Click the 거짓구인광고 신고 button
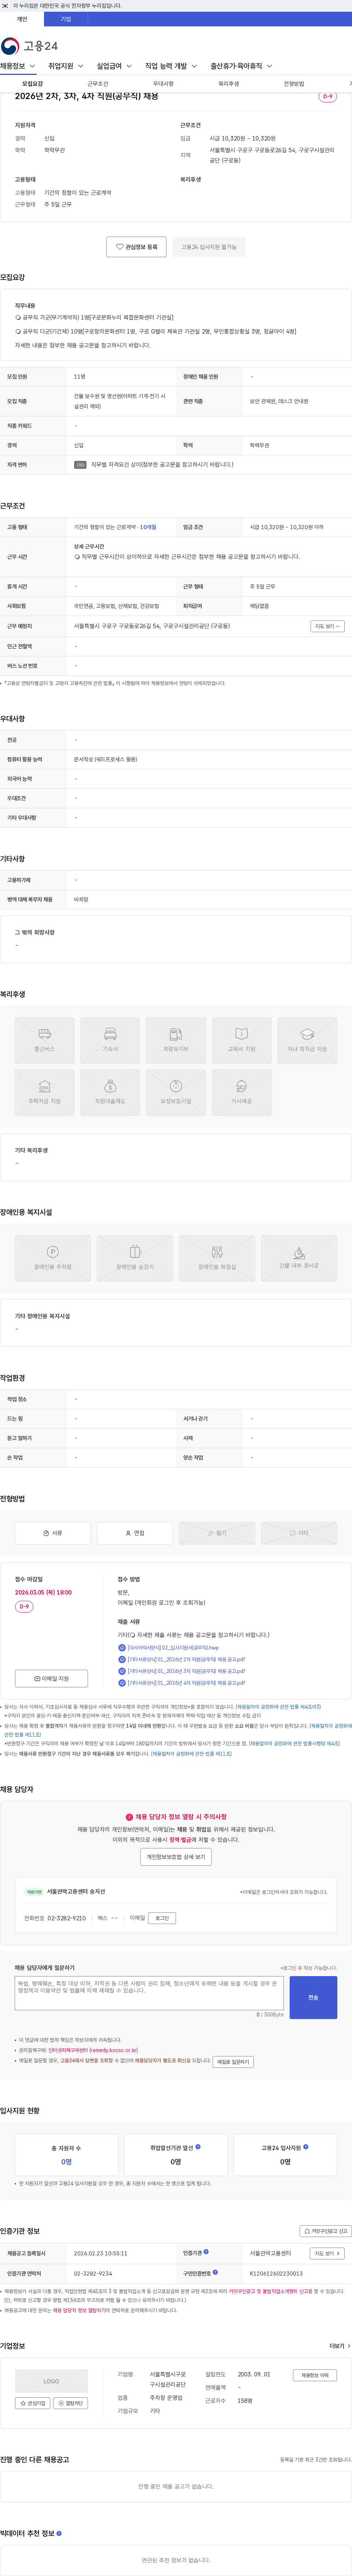 click(x=326, y=2231)
